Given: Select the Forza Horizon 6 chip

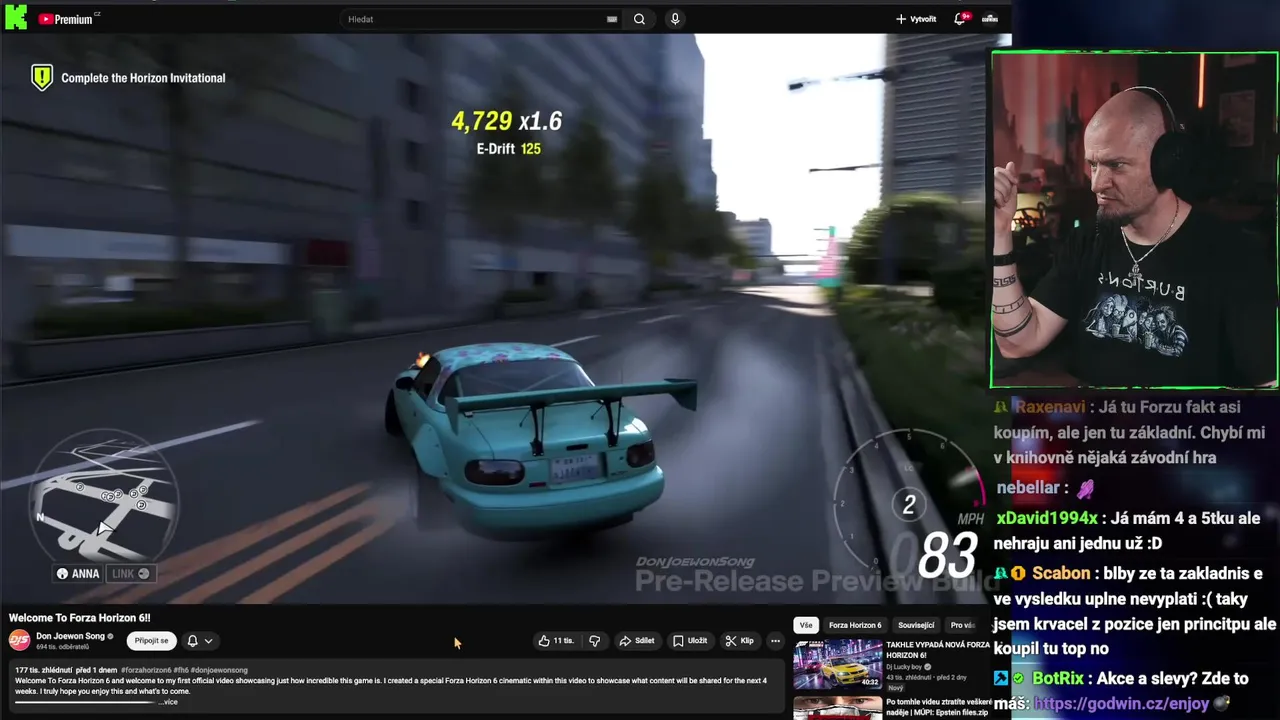Looking at the screenshot, I should pos(855,625).
